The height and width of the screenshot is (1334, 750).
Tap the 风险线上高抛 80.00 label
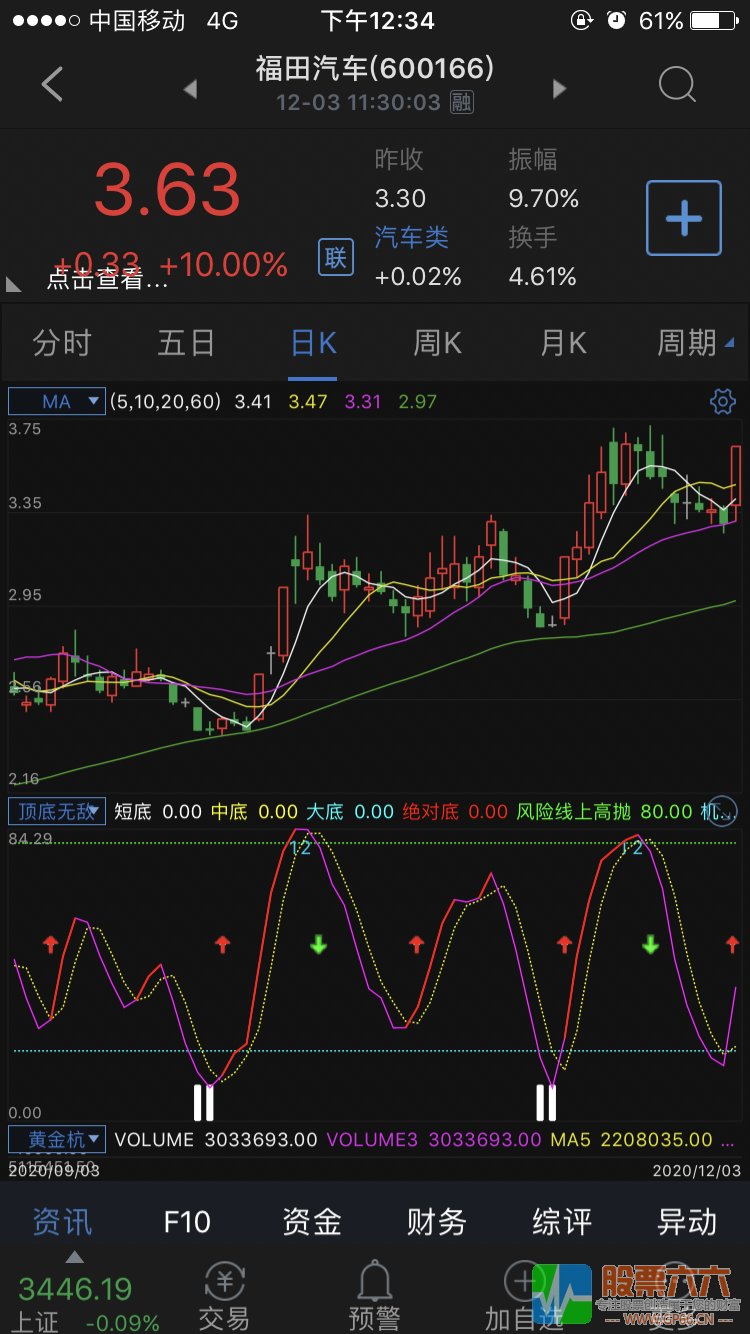[x=605, y=811]
